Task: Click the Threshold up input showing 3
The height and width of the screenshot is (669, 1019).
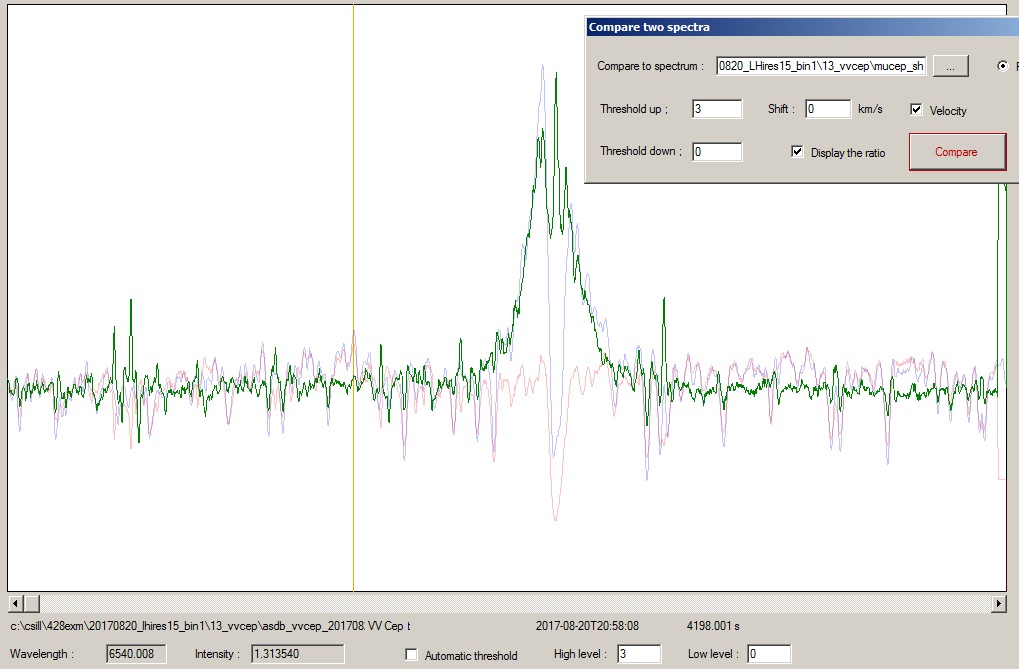Action: tap(716, 110)
